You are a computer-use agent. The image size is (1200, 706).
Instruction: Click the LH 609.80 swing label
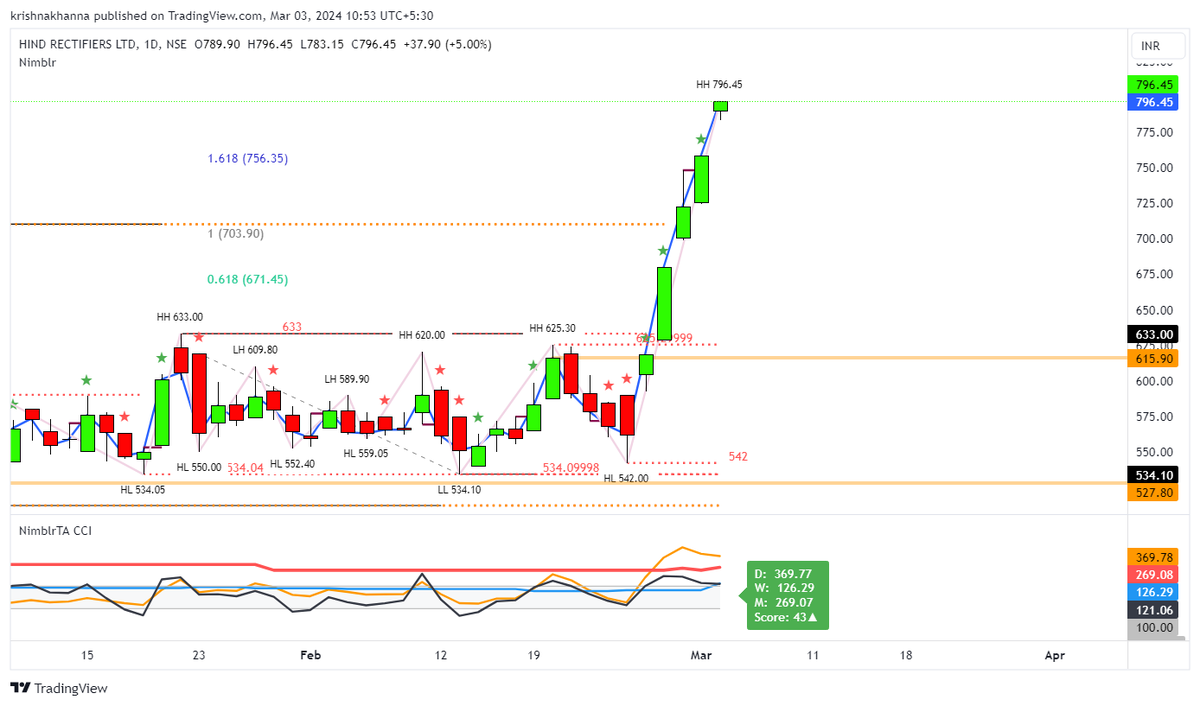[x=255, y=350]
